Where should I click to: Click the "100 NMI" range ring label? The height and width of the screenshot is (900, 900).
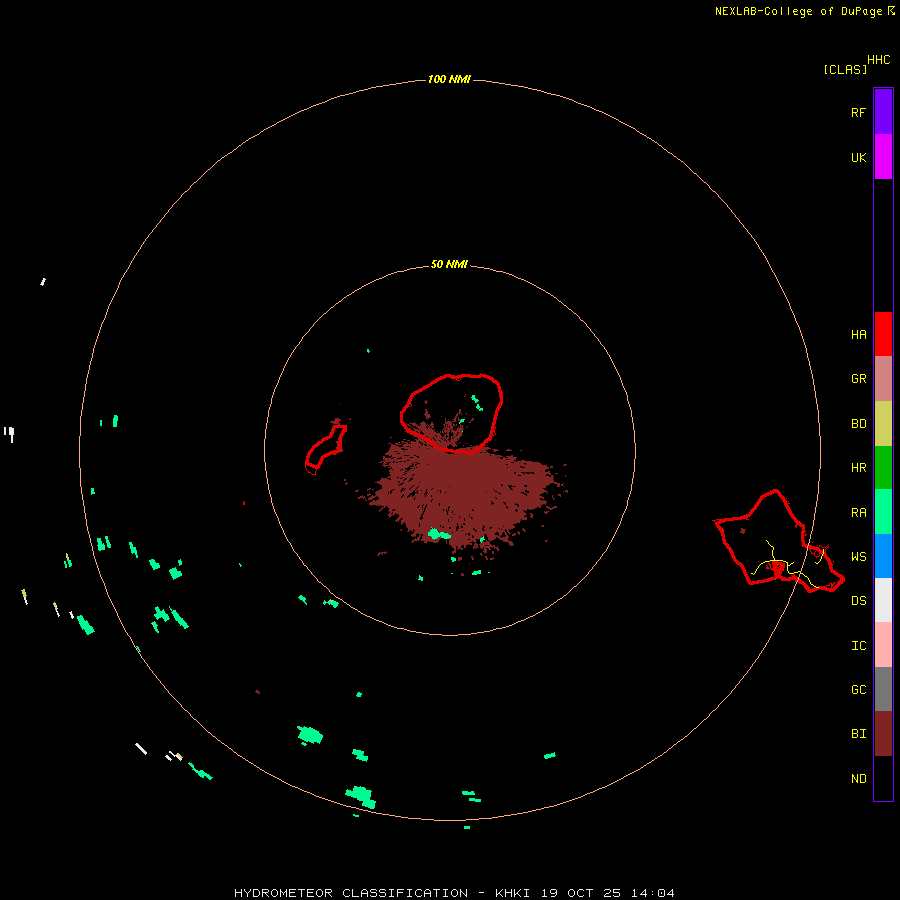tap(449, 79)
